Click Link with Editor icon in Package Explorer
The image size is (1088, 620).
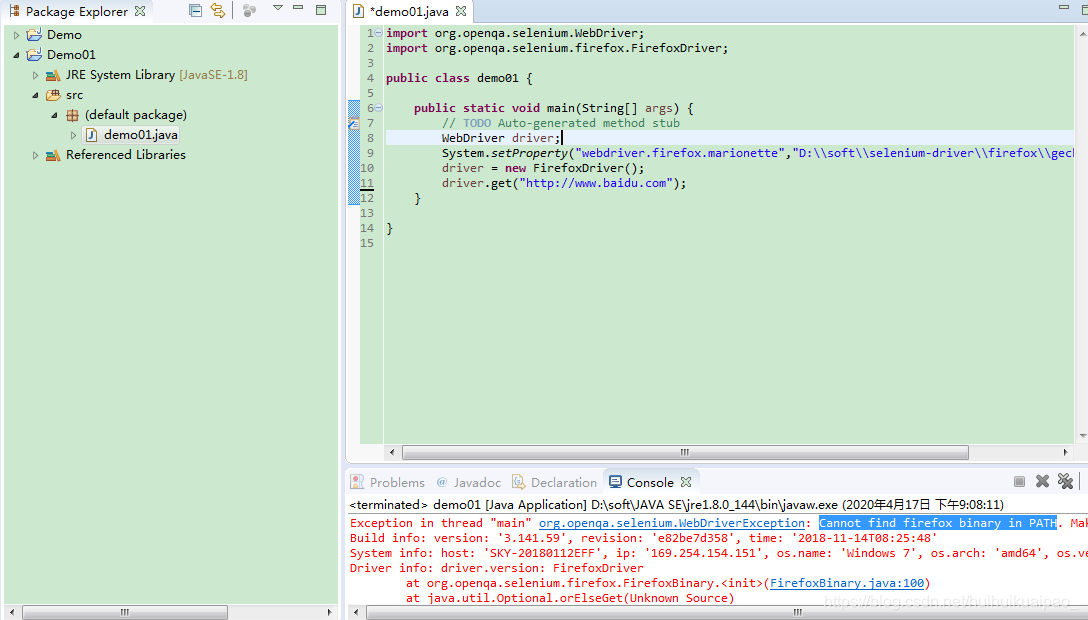(218, 10)
